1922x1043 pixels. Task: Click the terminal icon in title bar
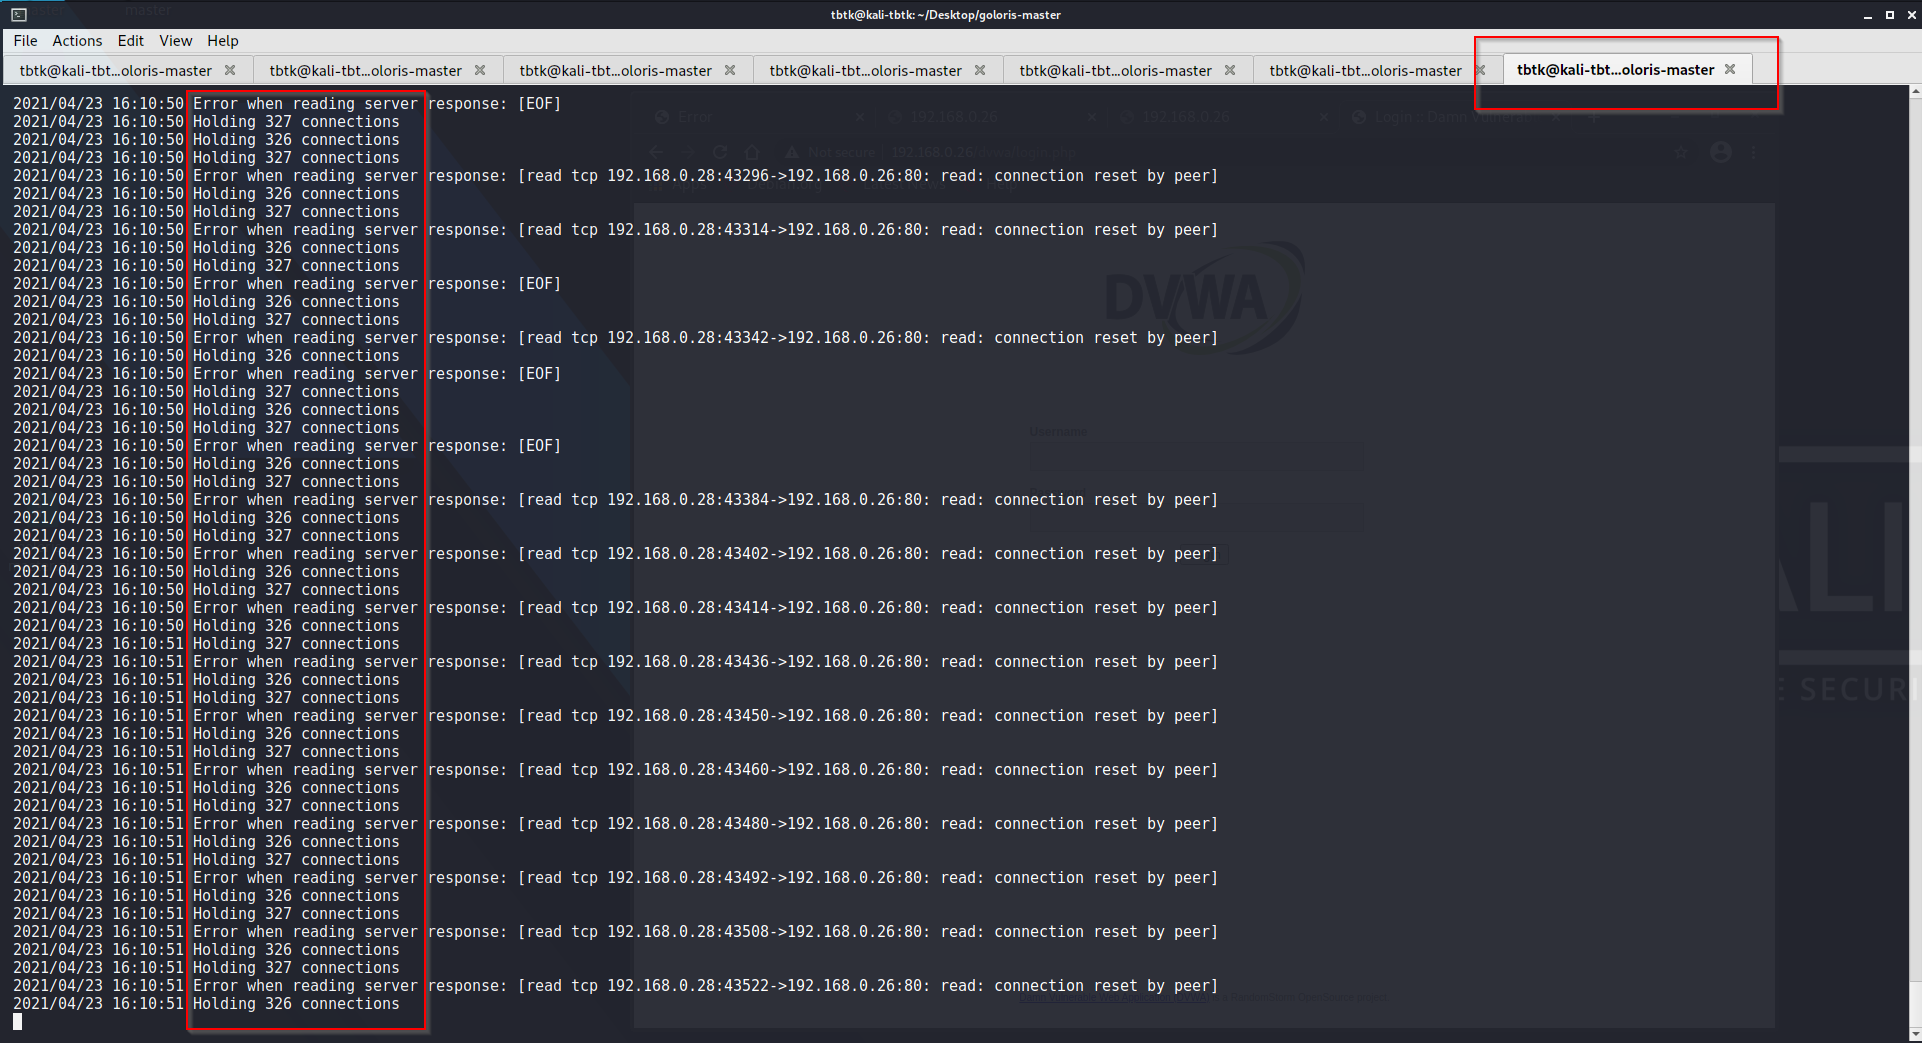(19, 14)
